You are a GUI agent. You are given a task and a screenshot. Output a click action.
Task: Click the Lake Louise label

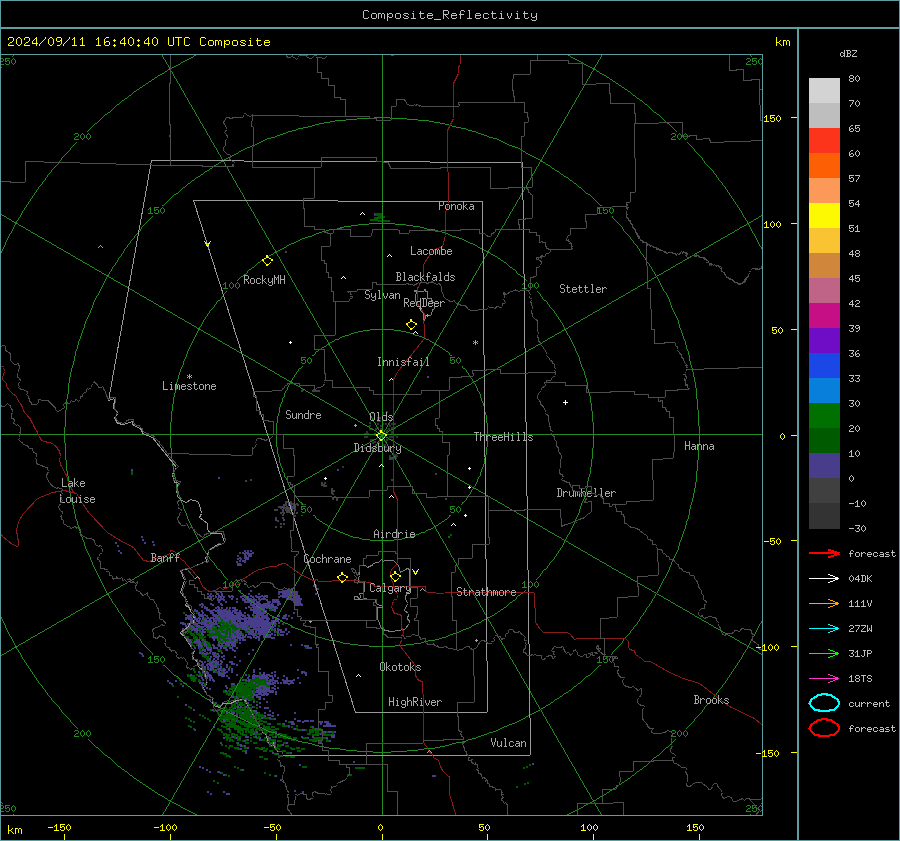(x=77, y=491)
